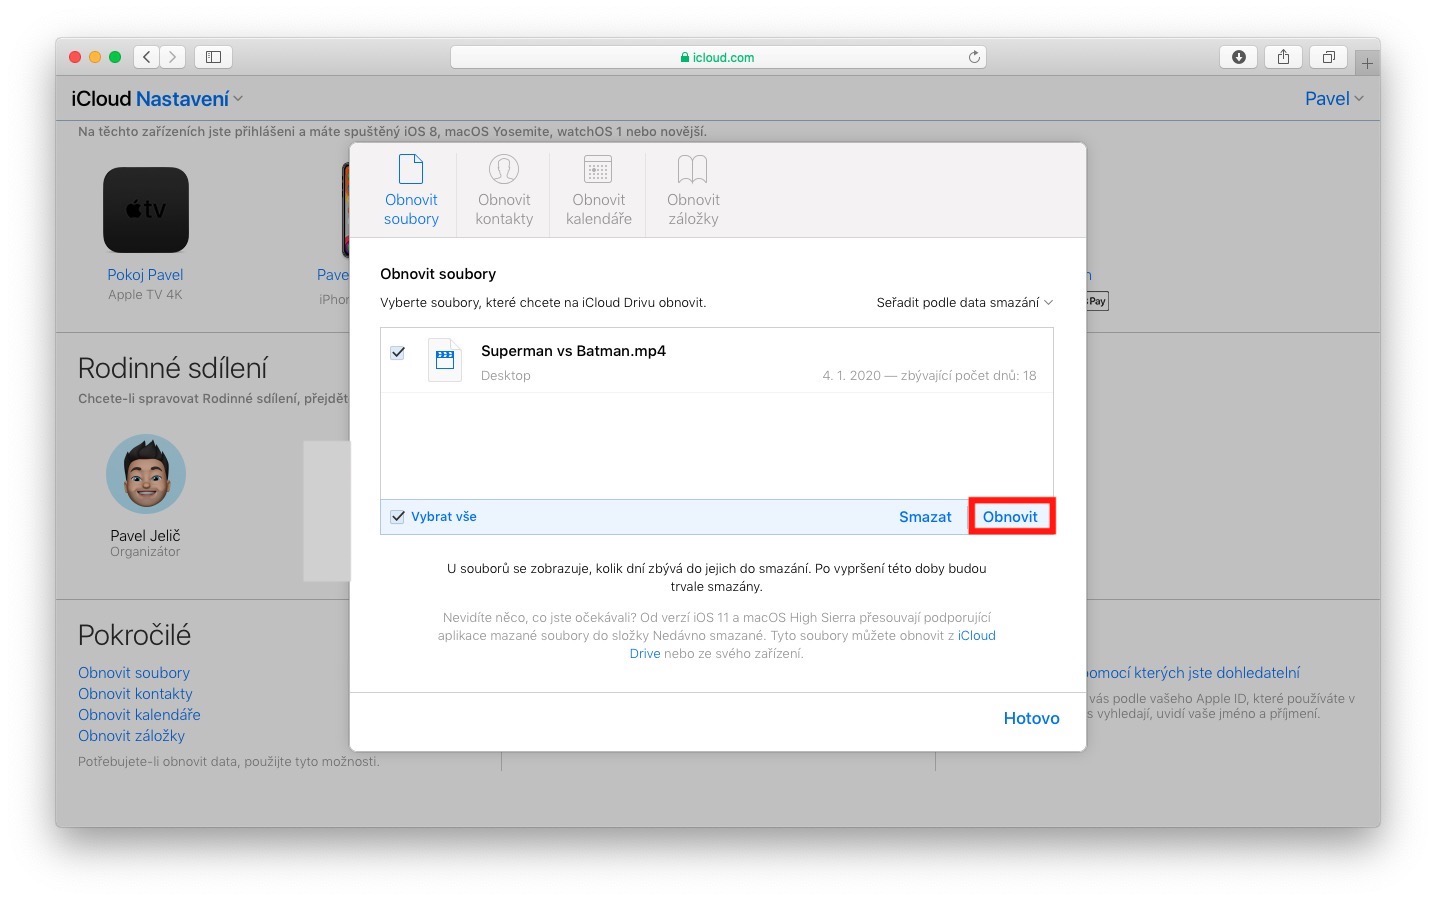Open the Safari share menu
The height and width of the screenshot is (901, 1436).
[1283, 57]
